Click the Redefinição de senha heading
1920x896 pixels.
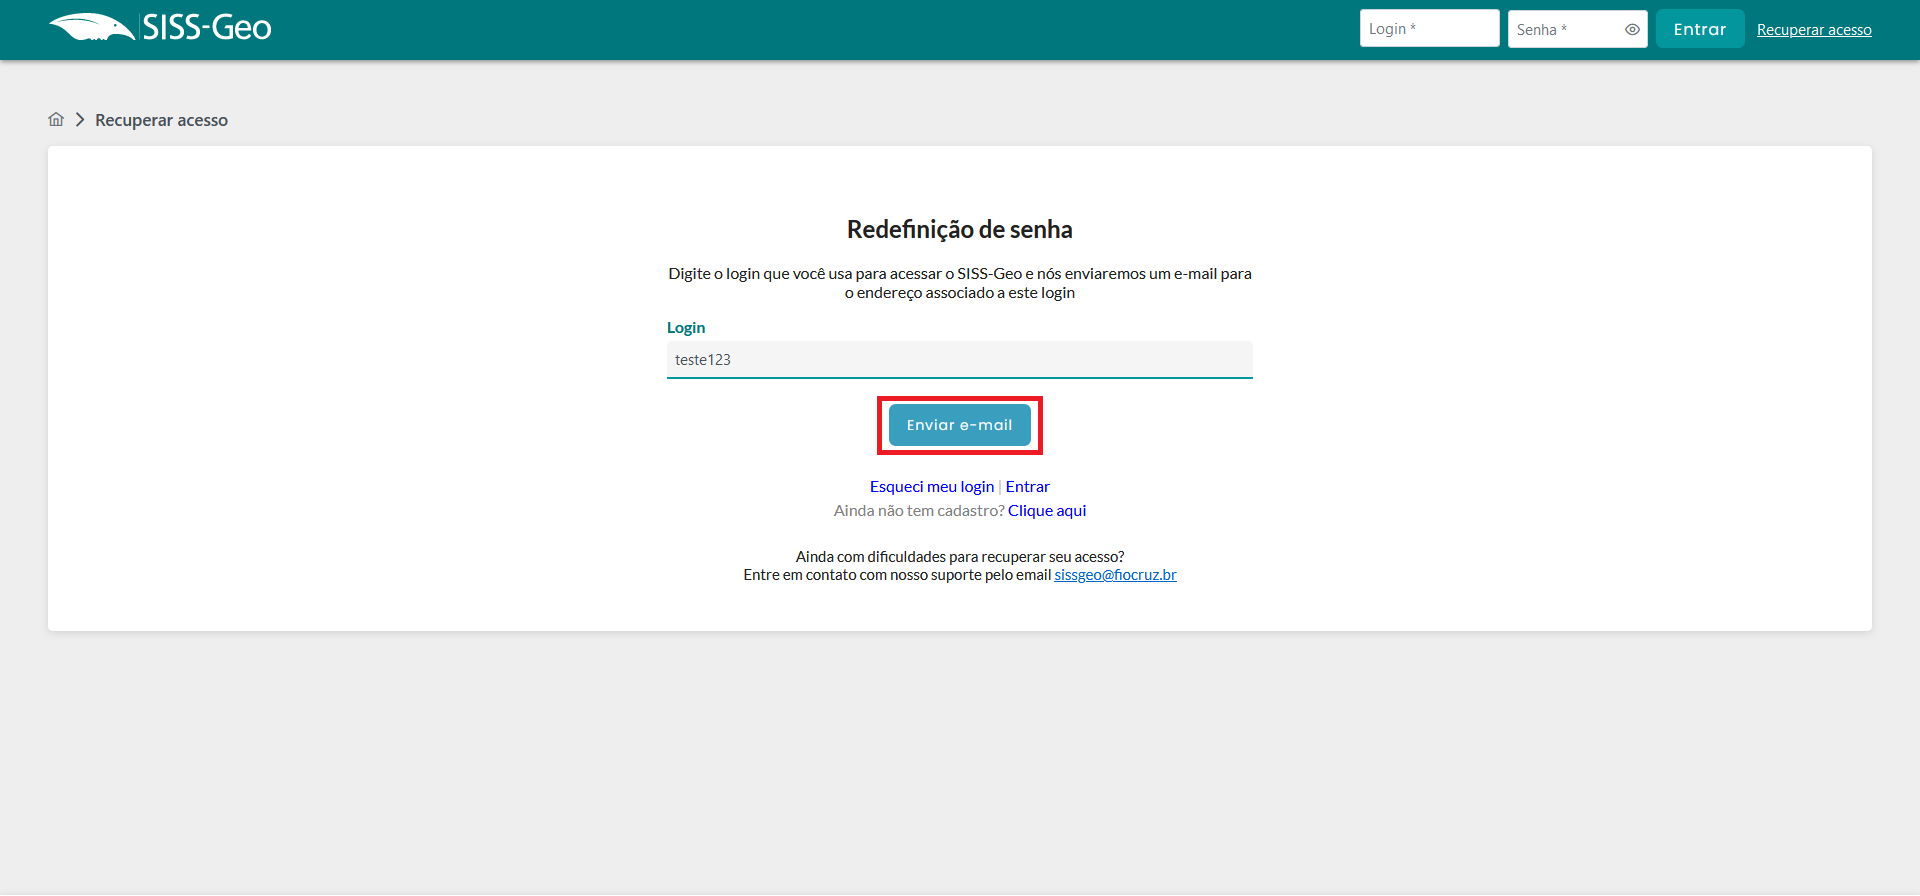tap(959, 230)
